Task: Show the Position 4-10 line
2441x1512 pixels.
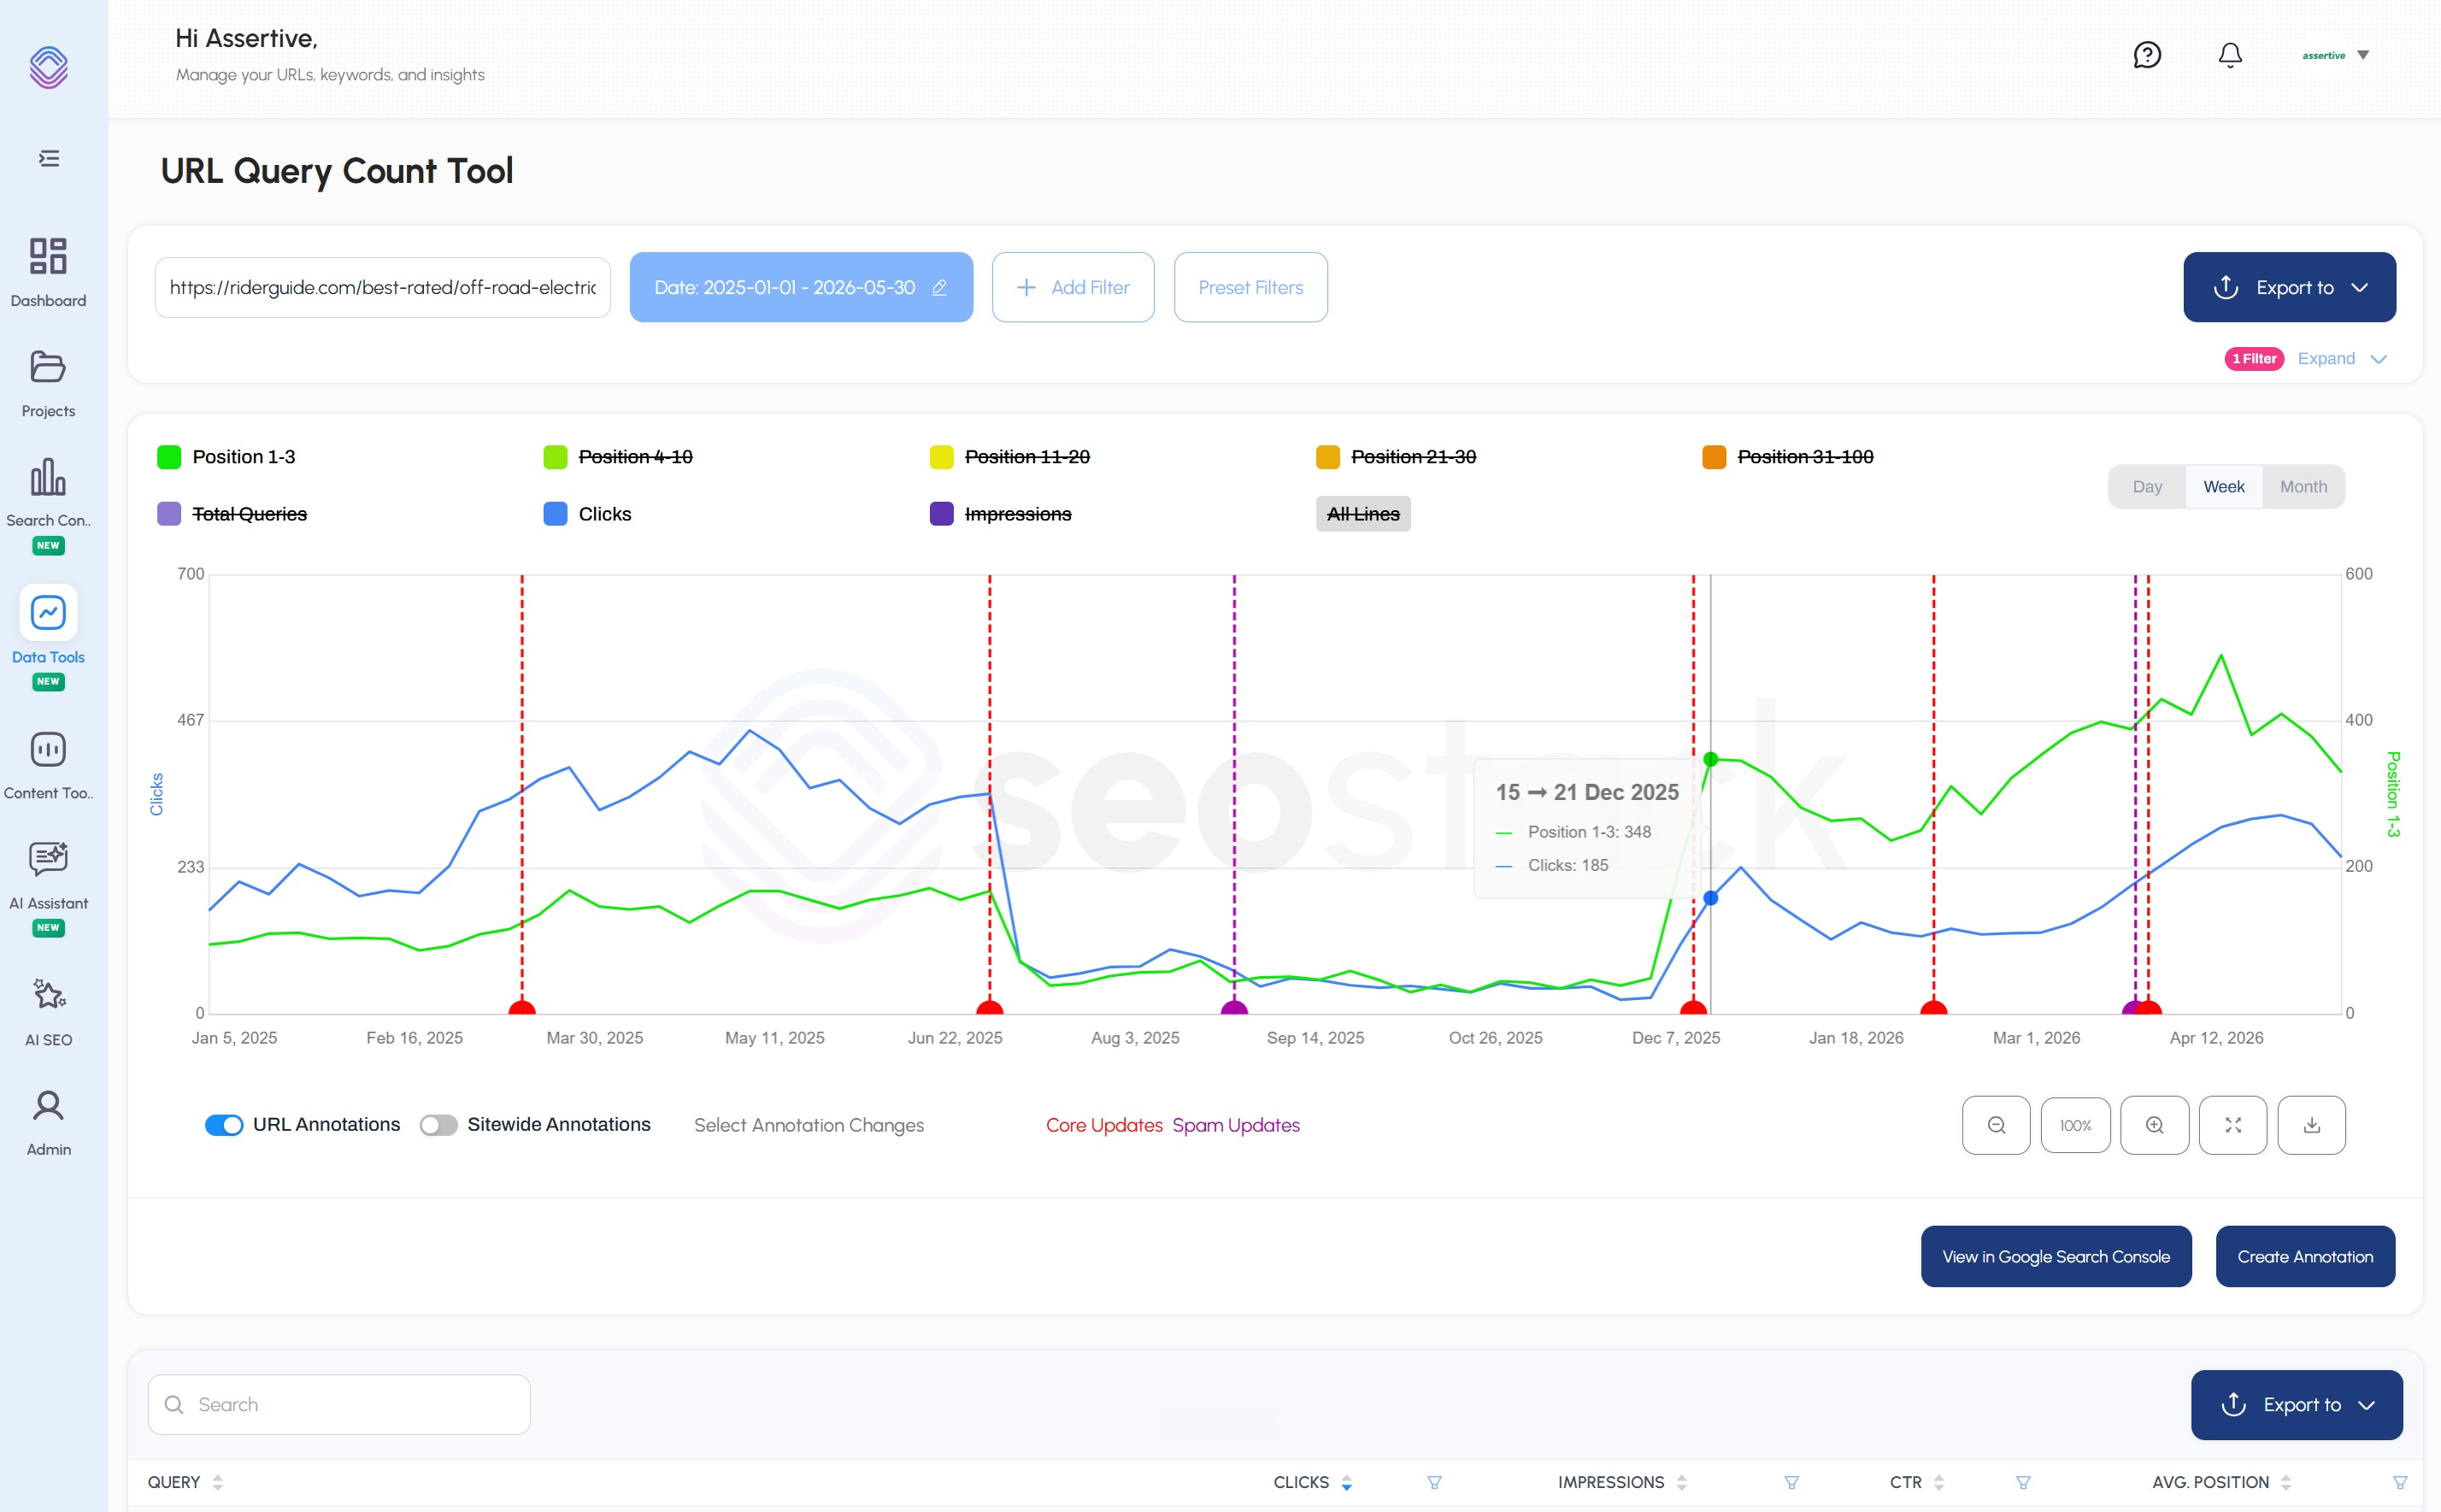Action: (x=618, y=457)
